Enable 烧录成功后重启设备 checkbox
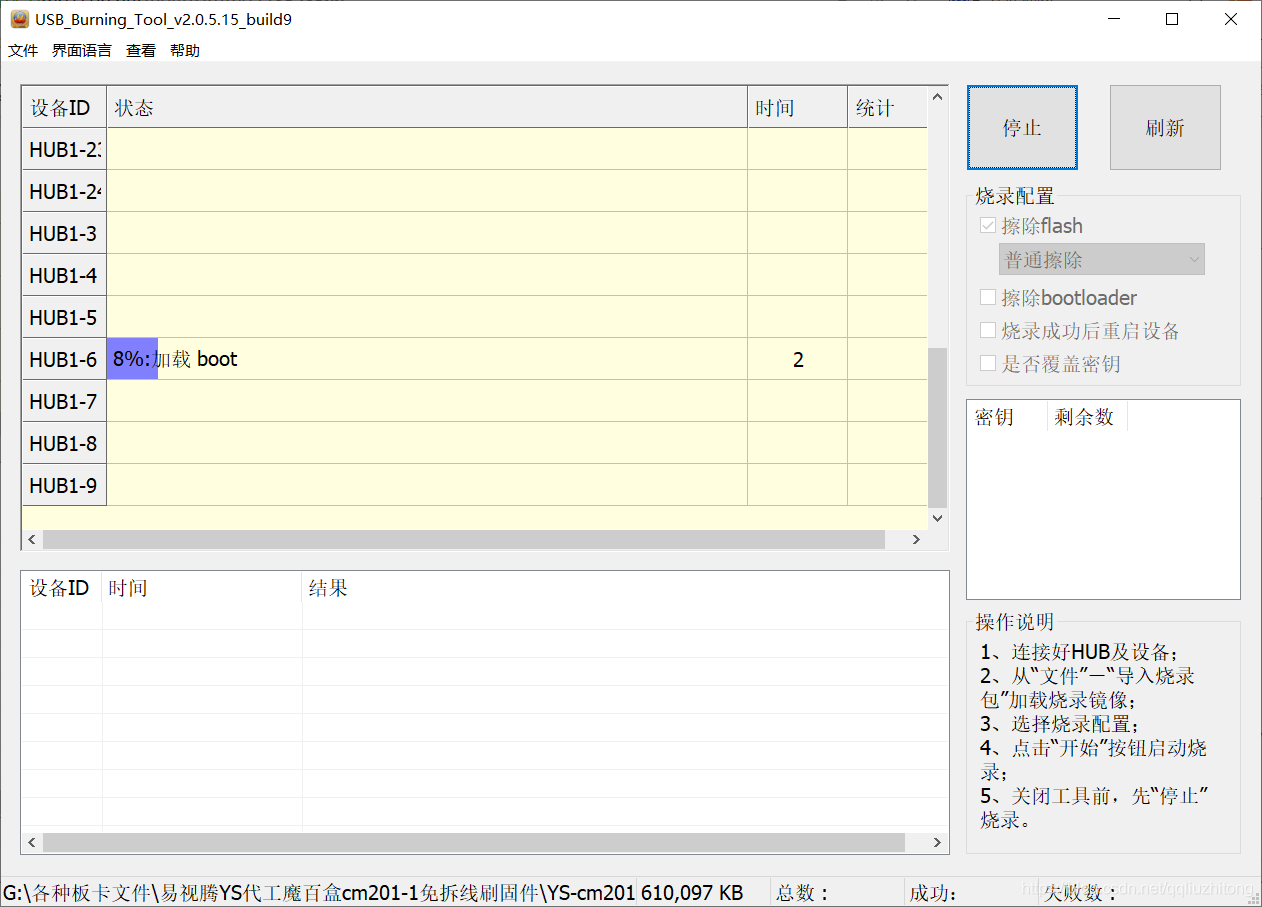 (988, 331)
